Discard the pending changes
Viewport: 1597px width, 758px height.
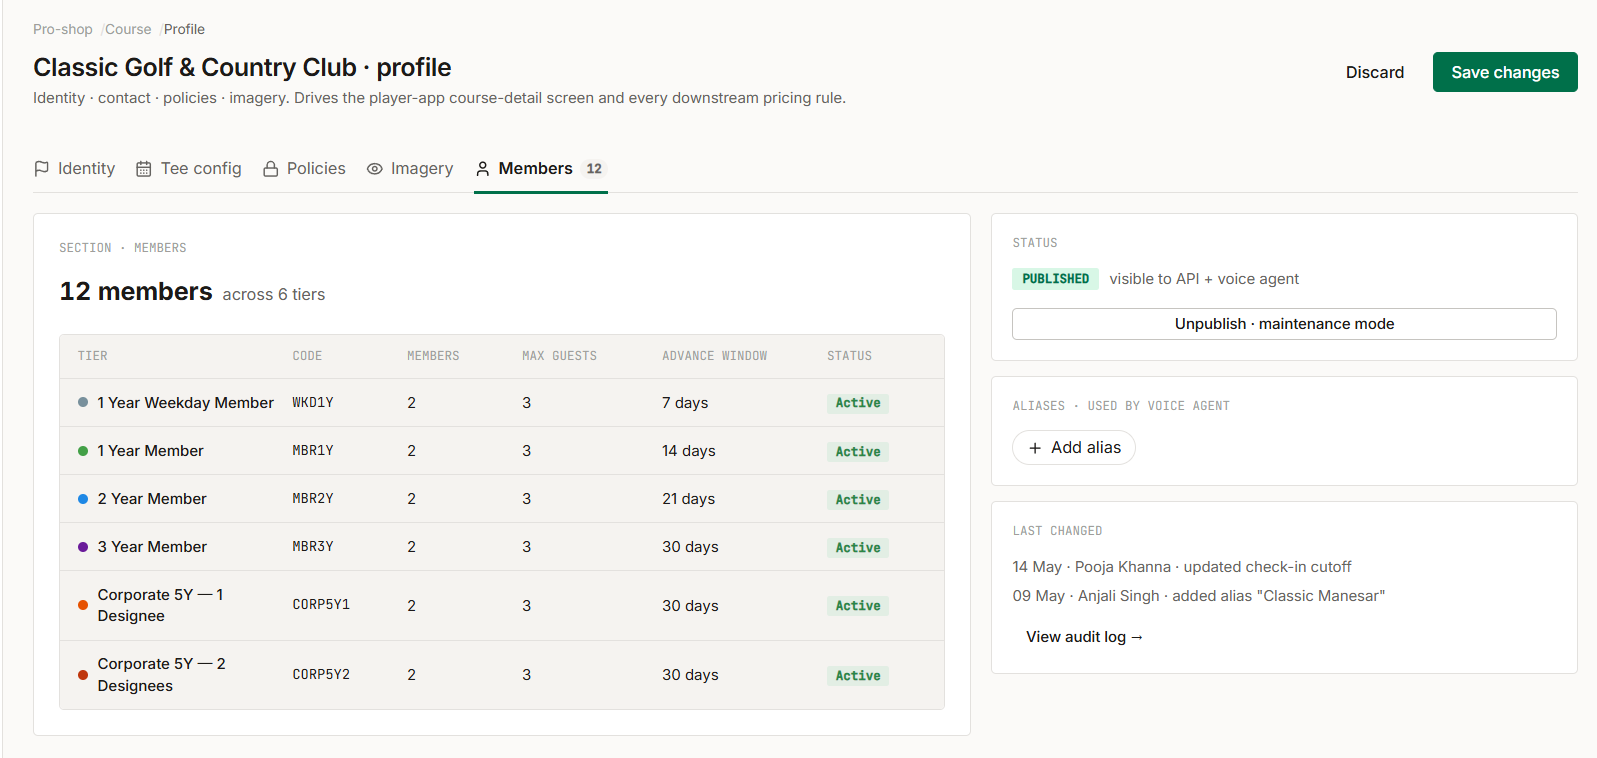click(x=1375, y=72)
